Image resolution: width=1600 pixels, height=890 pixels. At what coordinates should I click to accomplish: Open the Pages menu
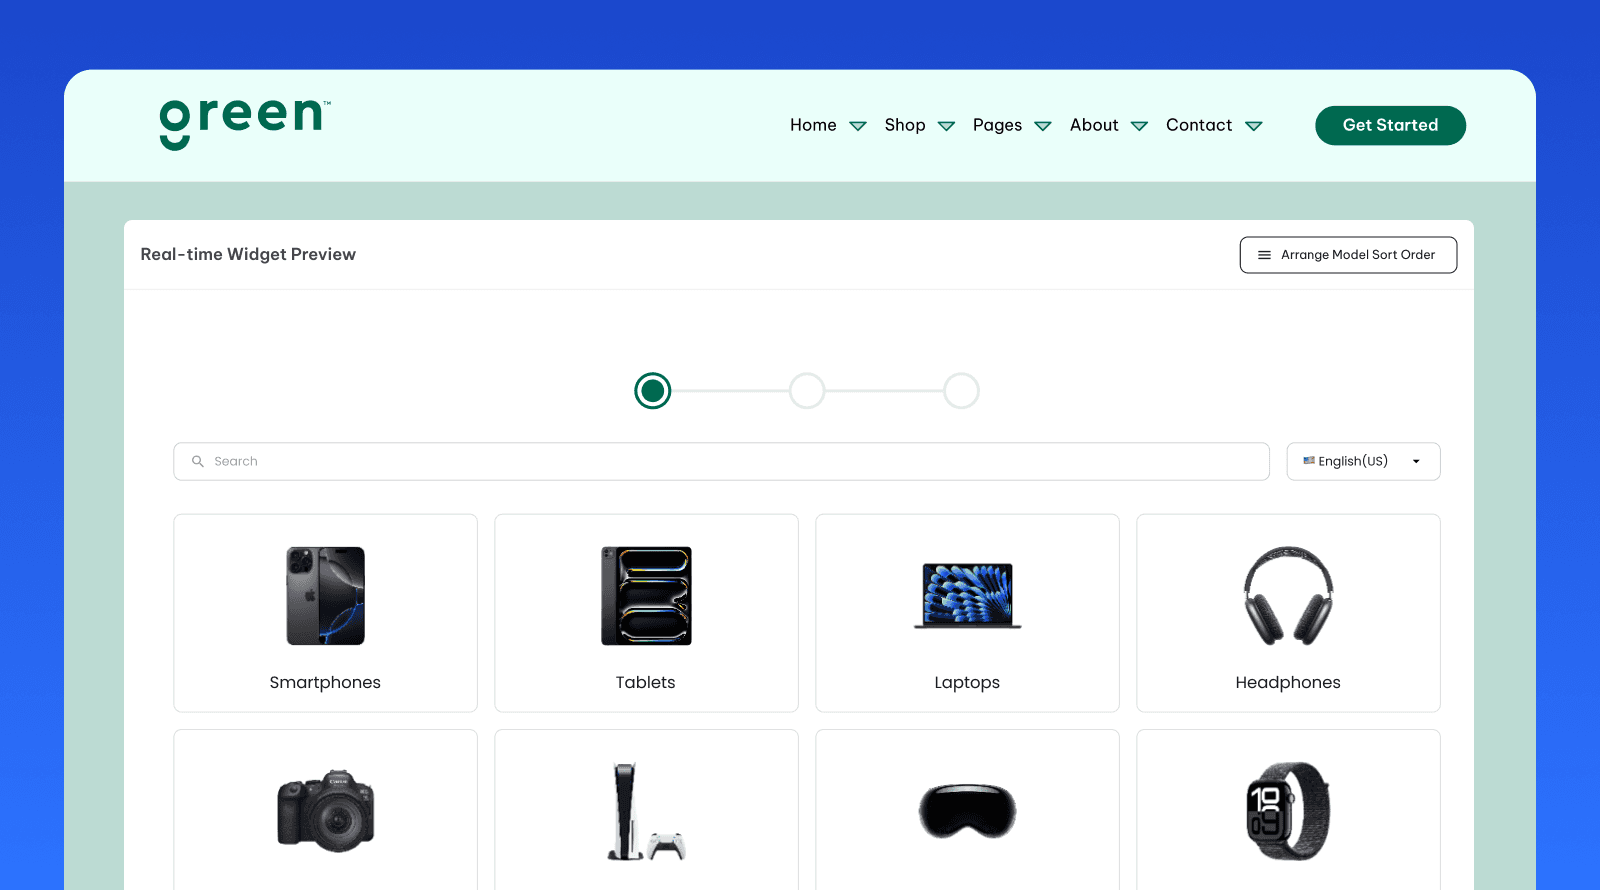pyautogui.click(x=997, y=125)
